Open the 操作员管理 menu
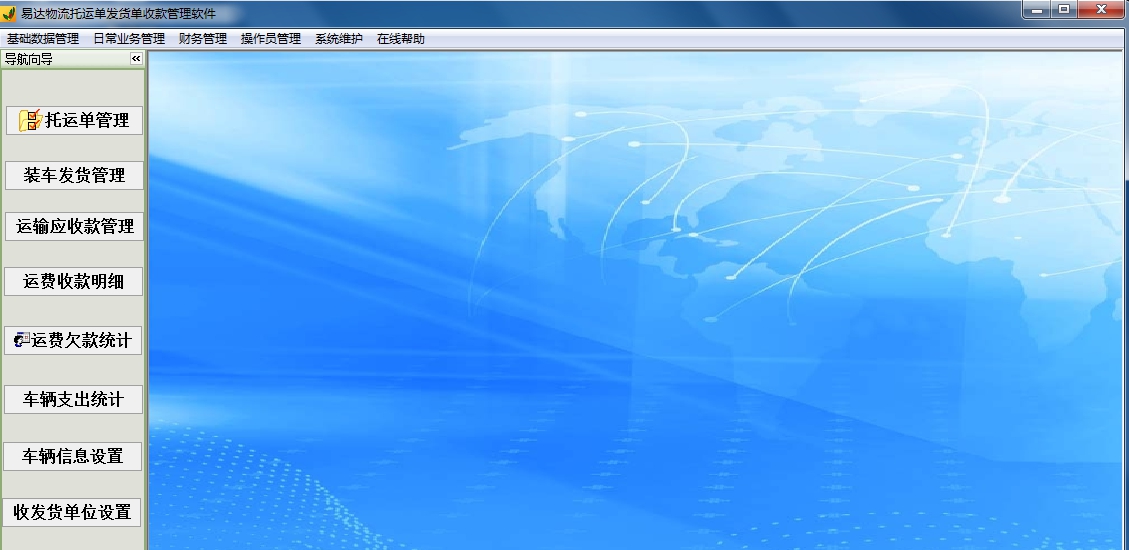 (x=271, y=39)
